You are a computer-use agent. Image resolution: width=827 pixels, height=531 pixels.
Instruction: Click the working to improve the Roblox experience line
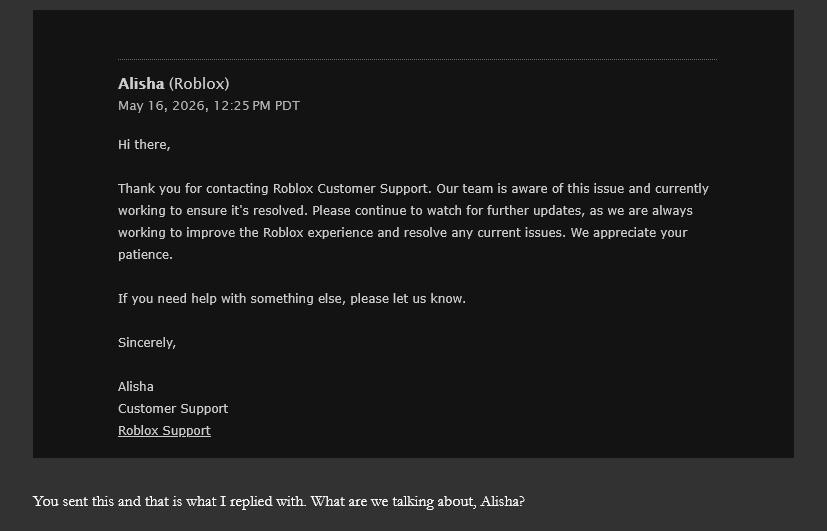coord(403,233)
